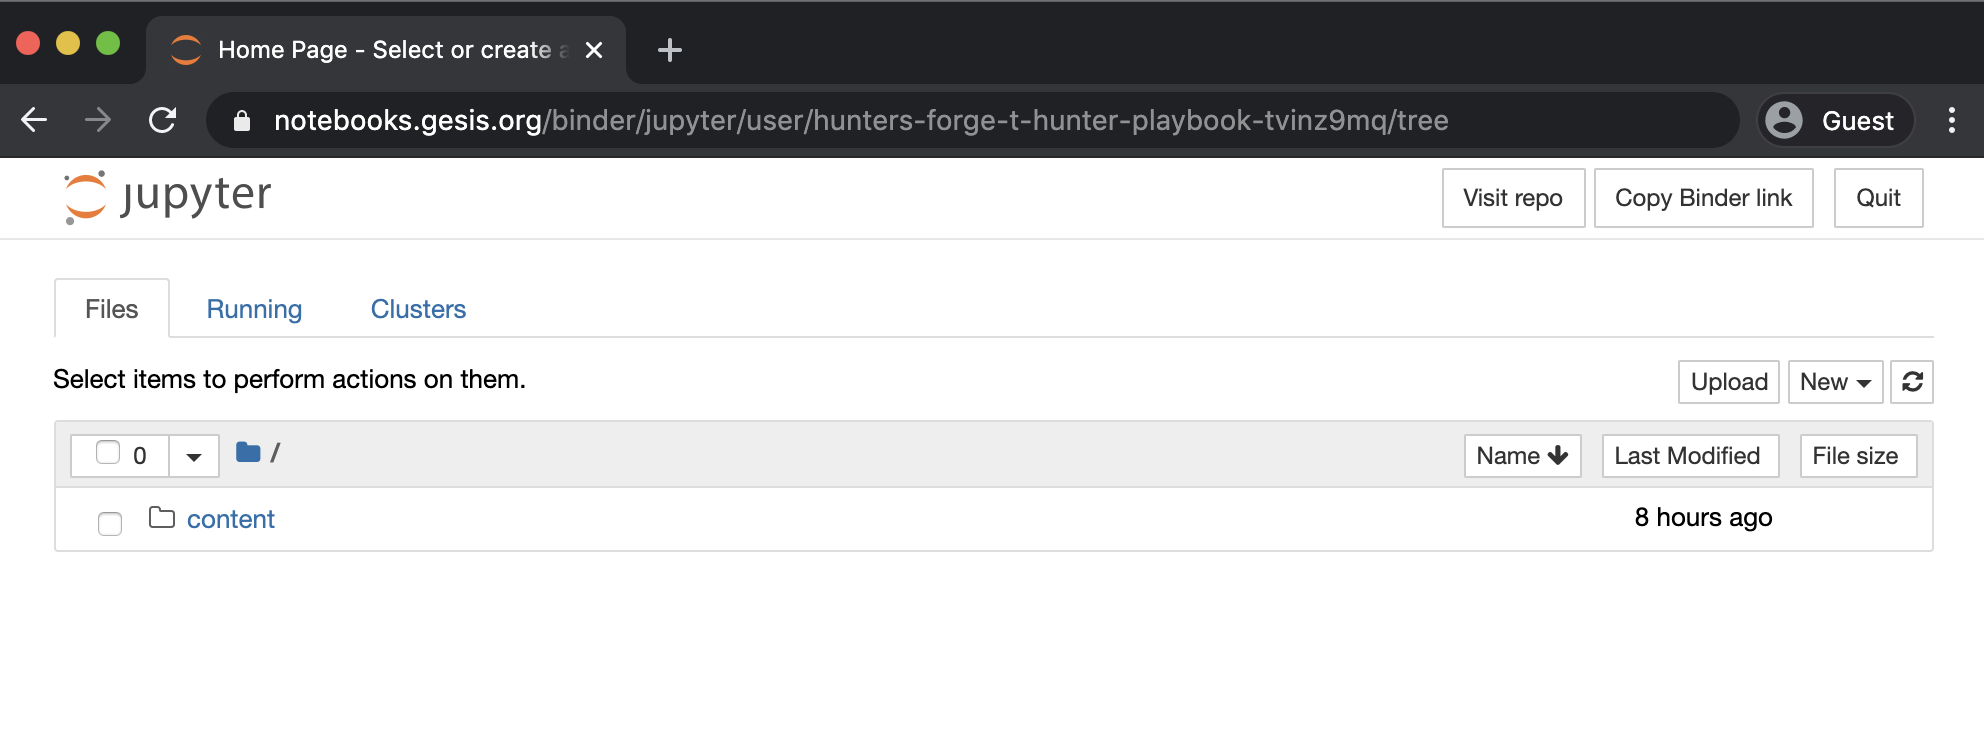Check the checkbox next to content folder

pos(109,522)
